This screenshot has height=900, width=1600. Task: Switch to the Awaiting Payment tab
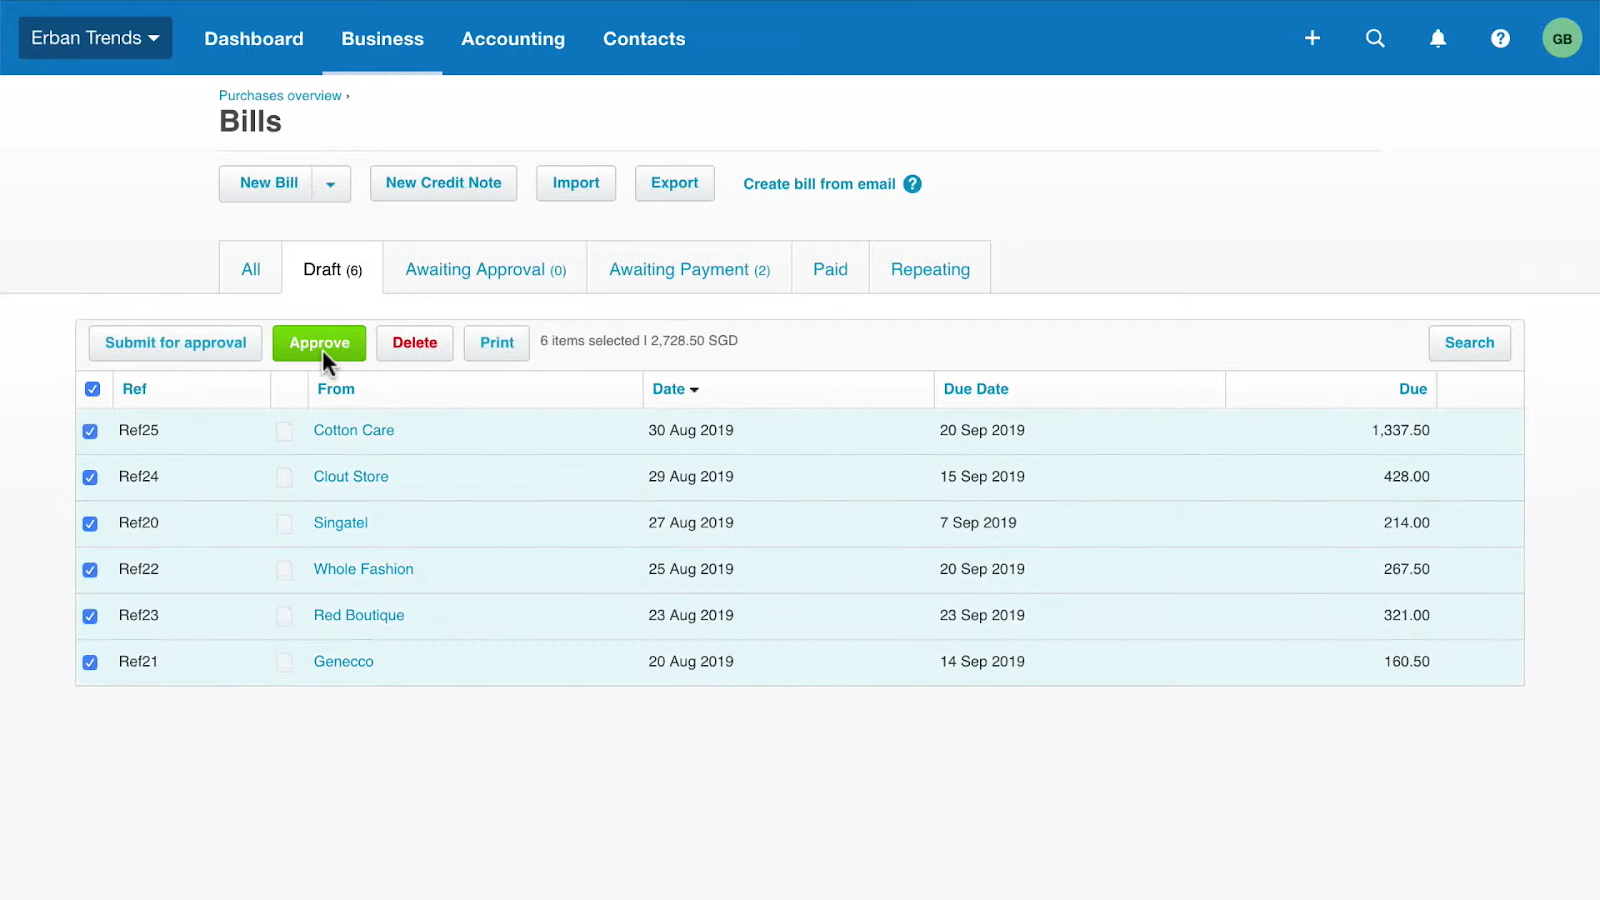(689, 268)
